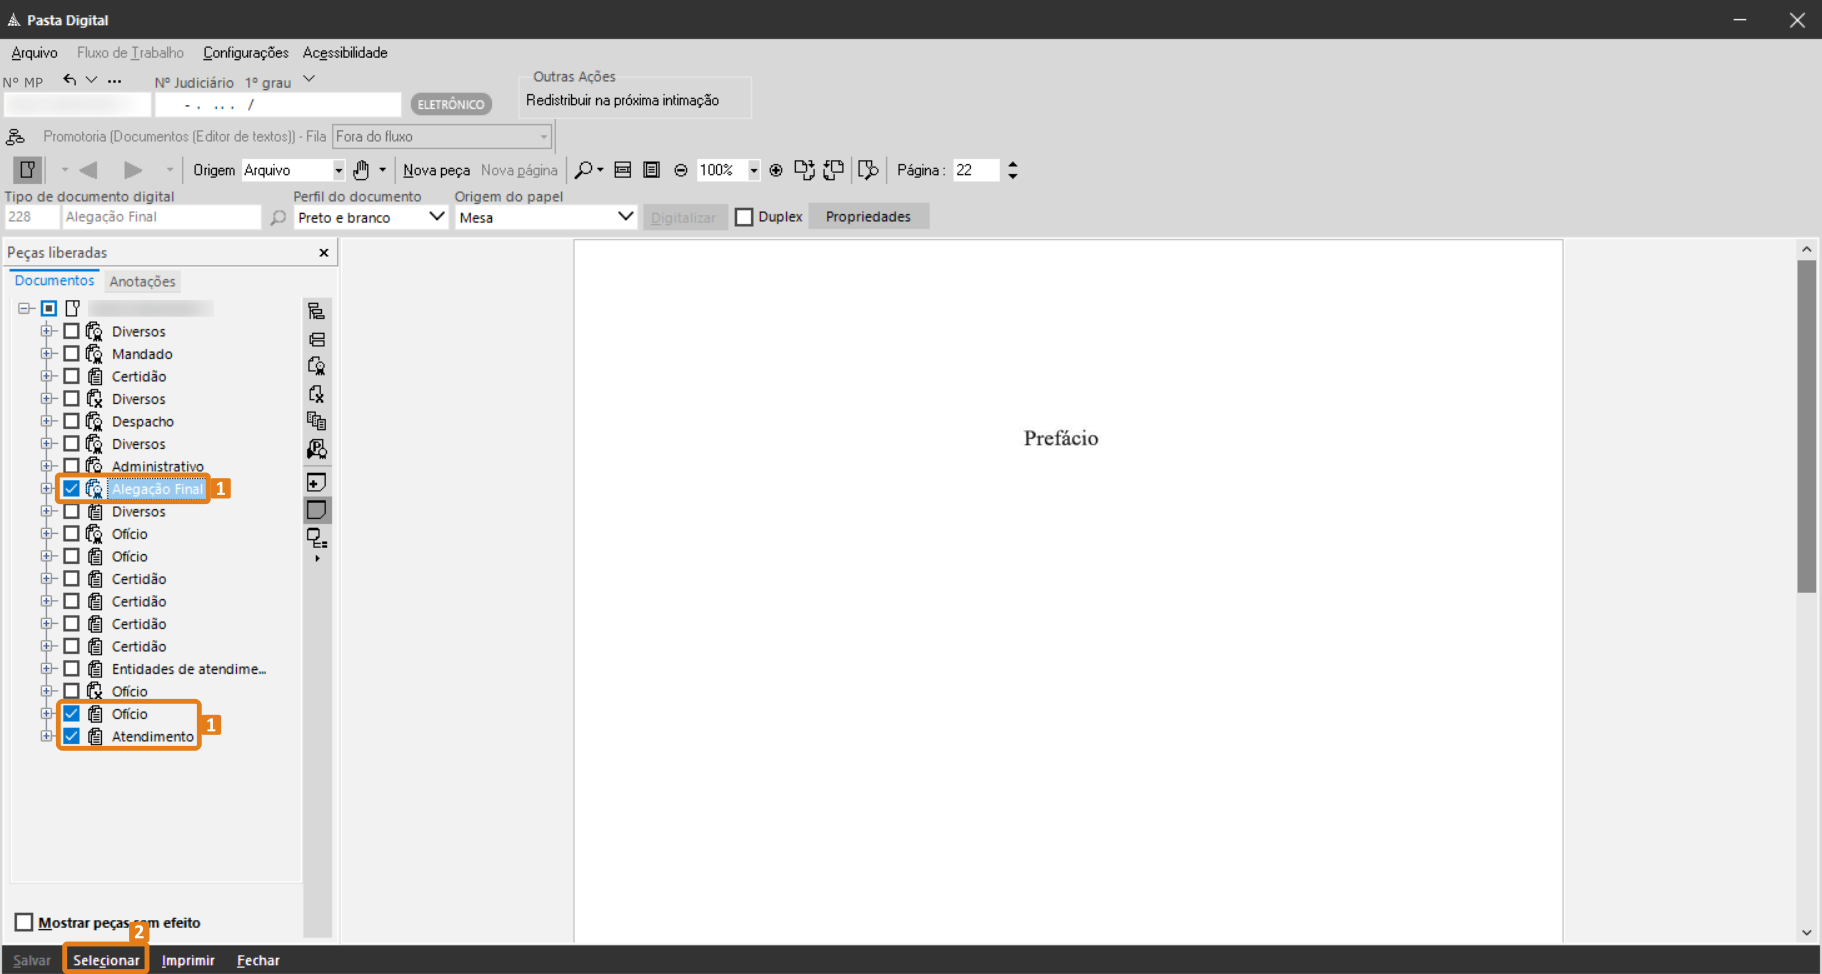
Task: Click the zoom in plus icon
Action: pyautogui.click(x=776, y=170)
